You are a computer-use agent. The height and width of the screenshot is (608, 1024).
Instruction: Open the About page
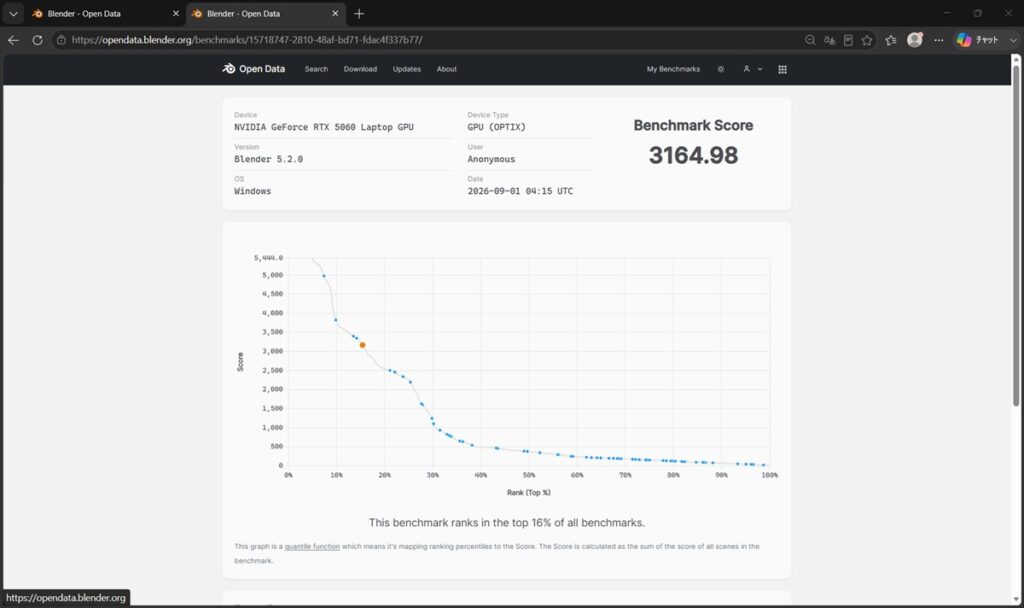447,69
